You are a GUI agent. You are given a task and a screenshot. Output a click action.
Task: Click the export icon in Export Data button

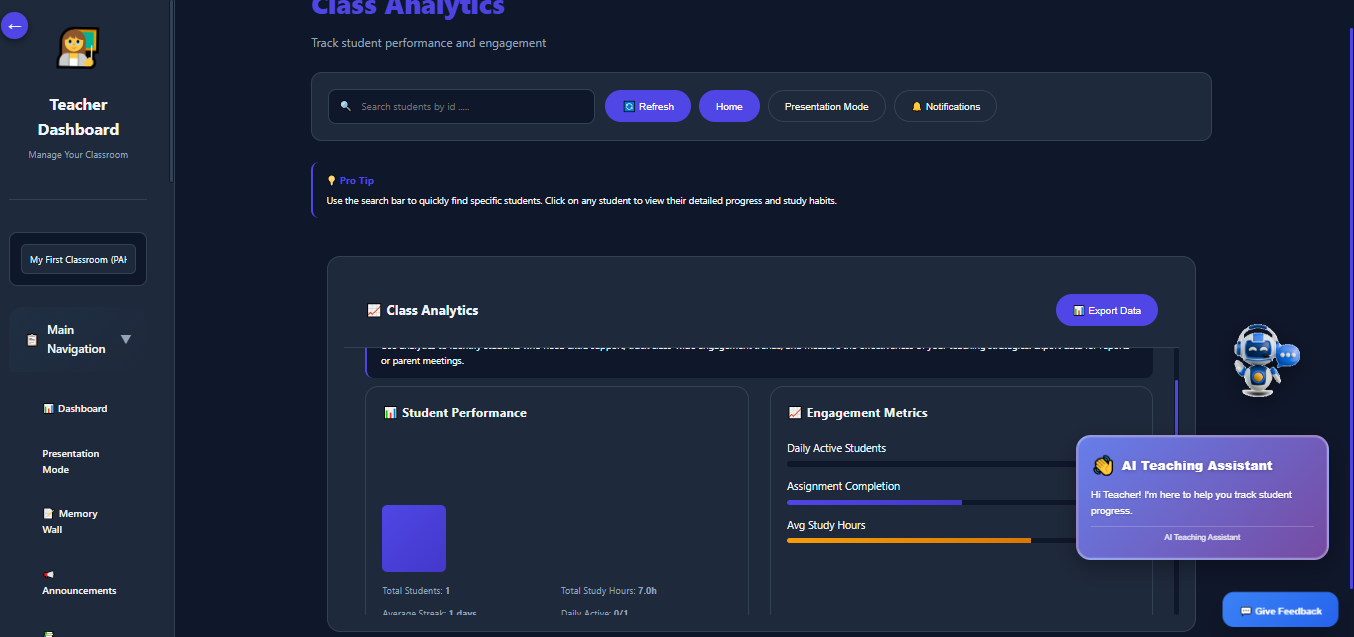[1080, 310]
